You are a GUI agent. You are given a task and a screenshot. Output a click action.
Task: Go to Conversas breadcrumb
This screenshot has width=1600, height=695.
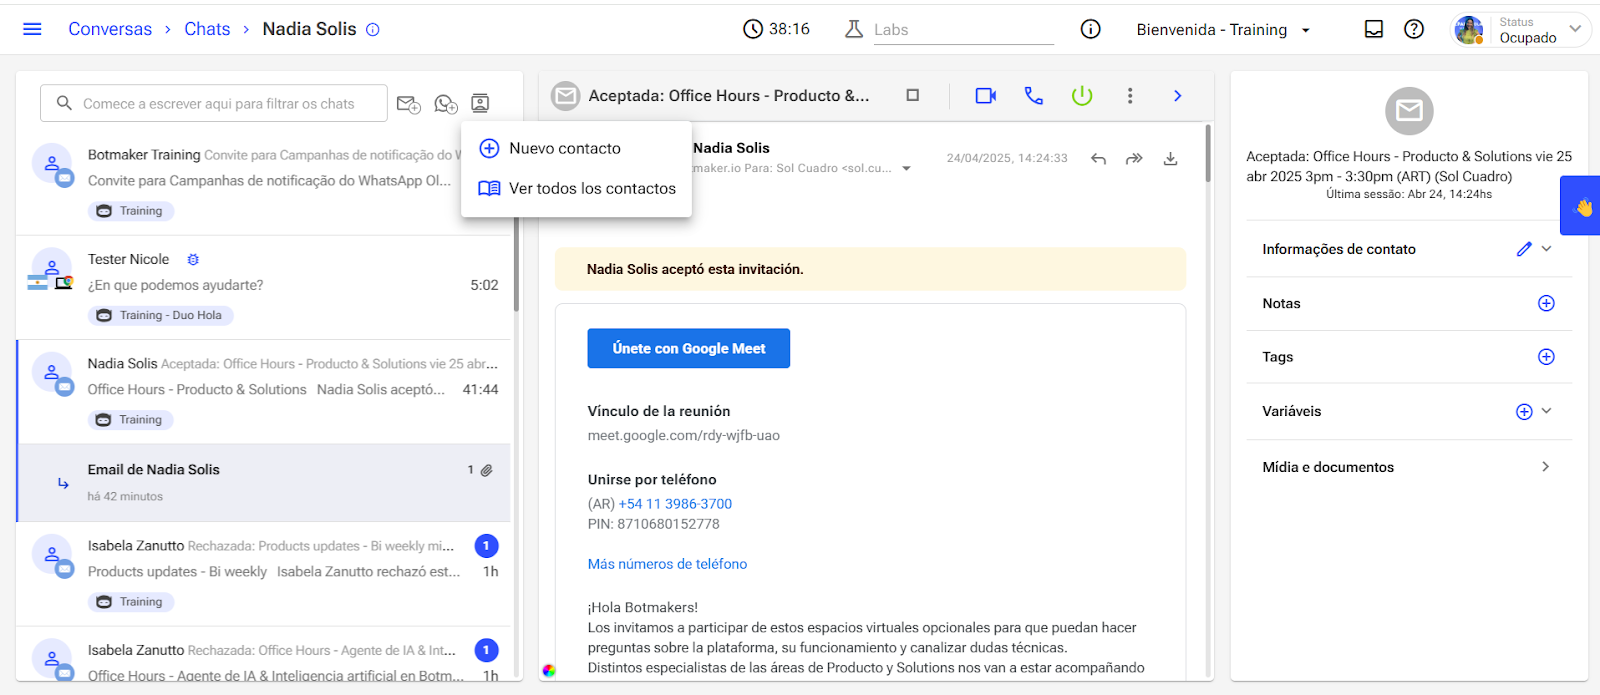pos(110,29)
